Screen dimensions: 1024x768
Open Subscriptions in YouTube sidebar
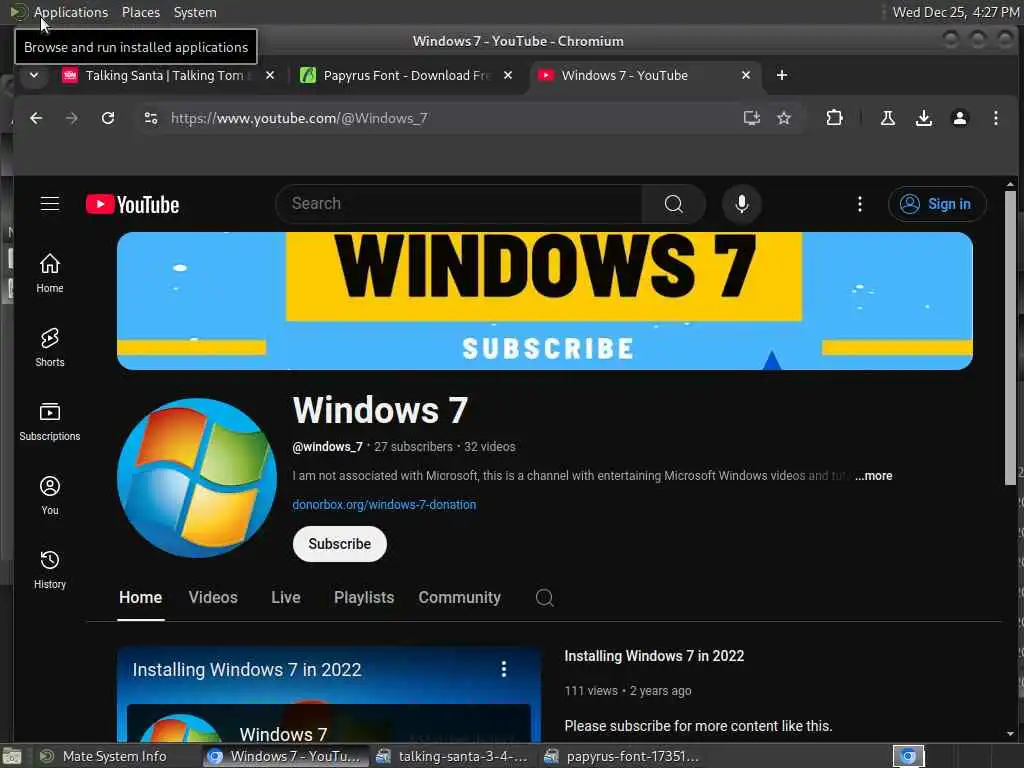pos(50,422)
